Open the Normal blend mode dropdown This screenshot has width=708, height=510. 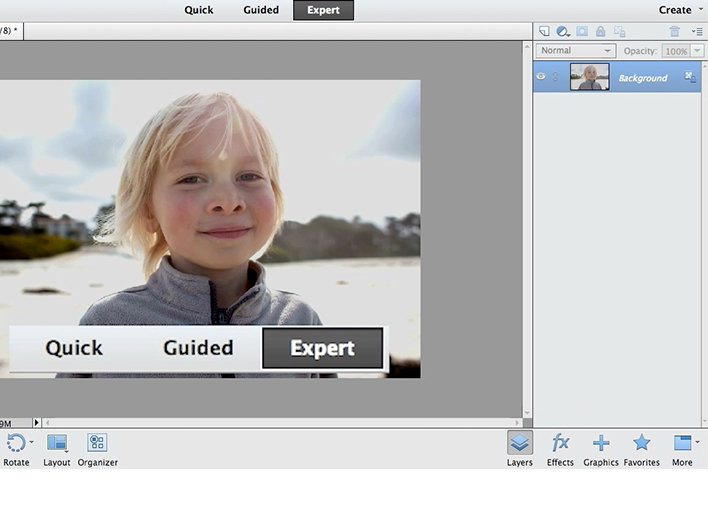tap(576, 51)
